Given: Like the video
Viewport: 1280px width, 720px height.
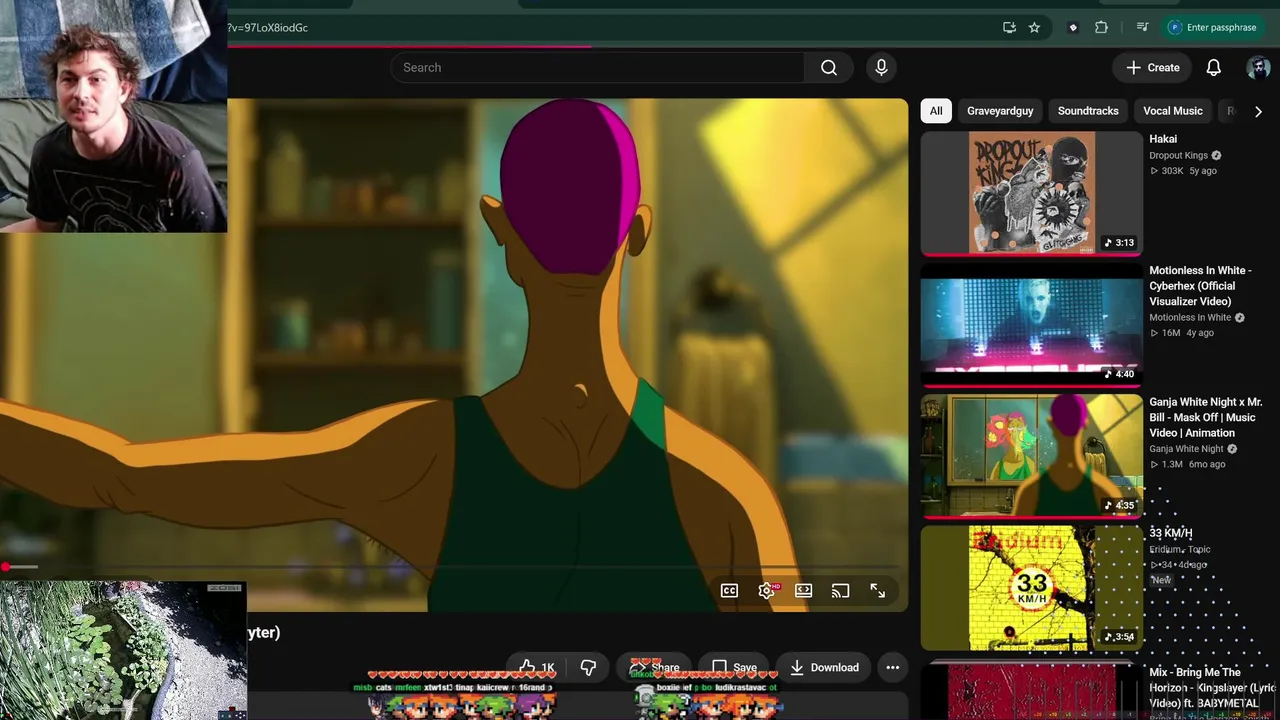Looking at the screenshot, I should [x=536, y=667].
